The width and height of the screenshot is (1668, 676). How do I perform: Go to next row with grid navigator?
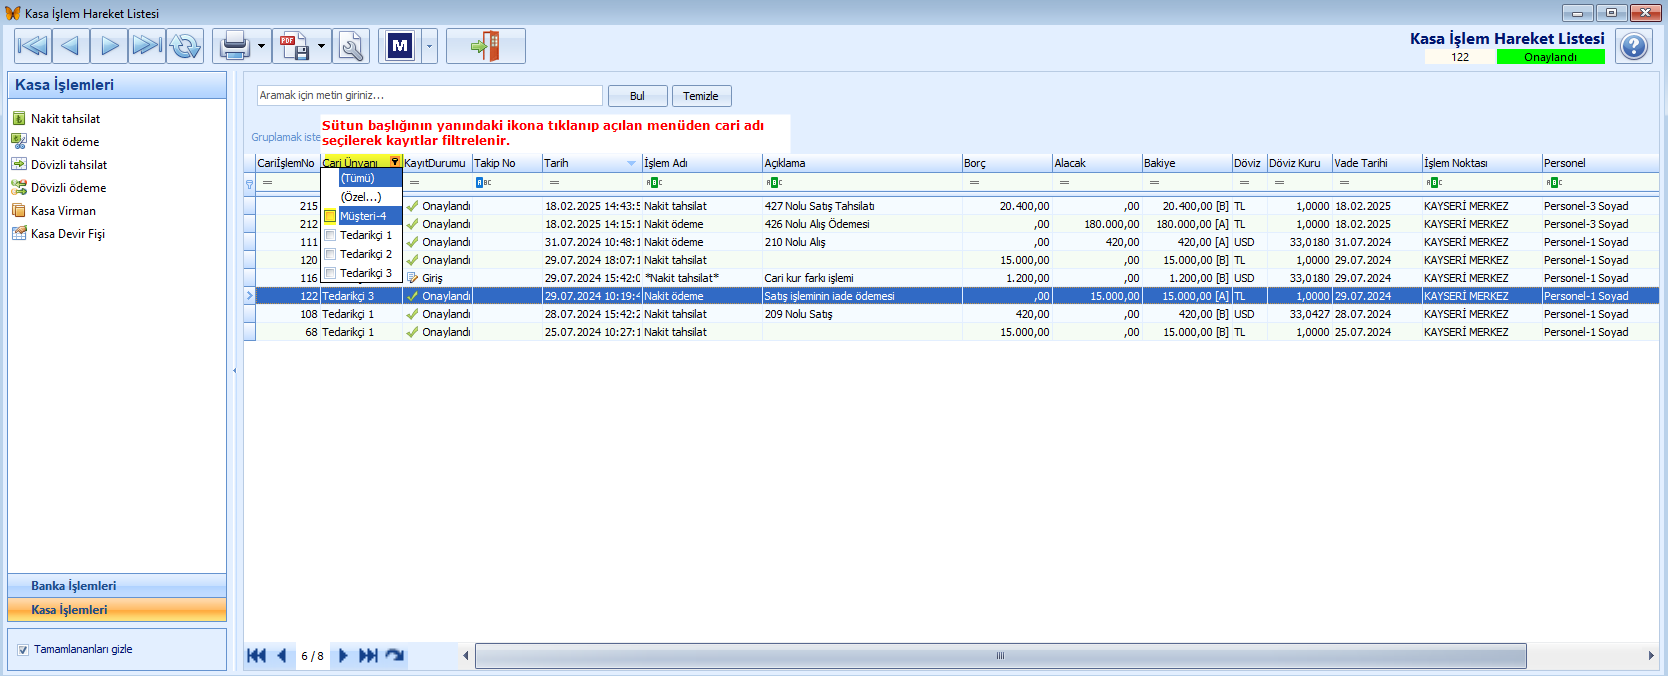coord(343,656)
